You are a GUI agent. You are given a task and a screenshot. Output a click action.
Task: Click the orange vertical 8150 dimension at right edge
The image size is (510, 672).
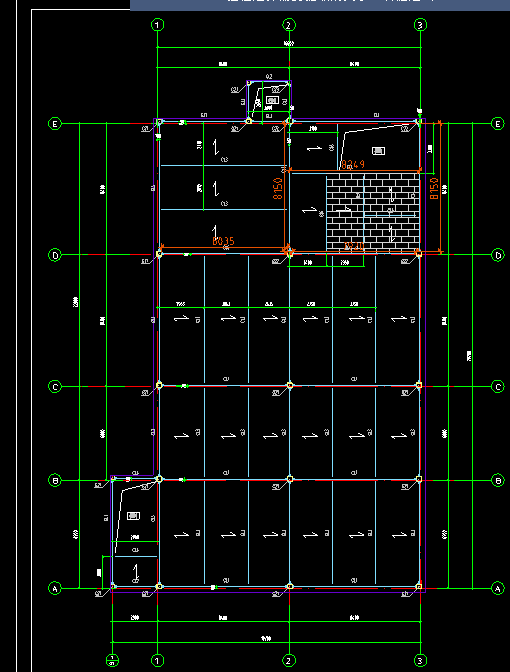434,189
